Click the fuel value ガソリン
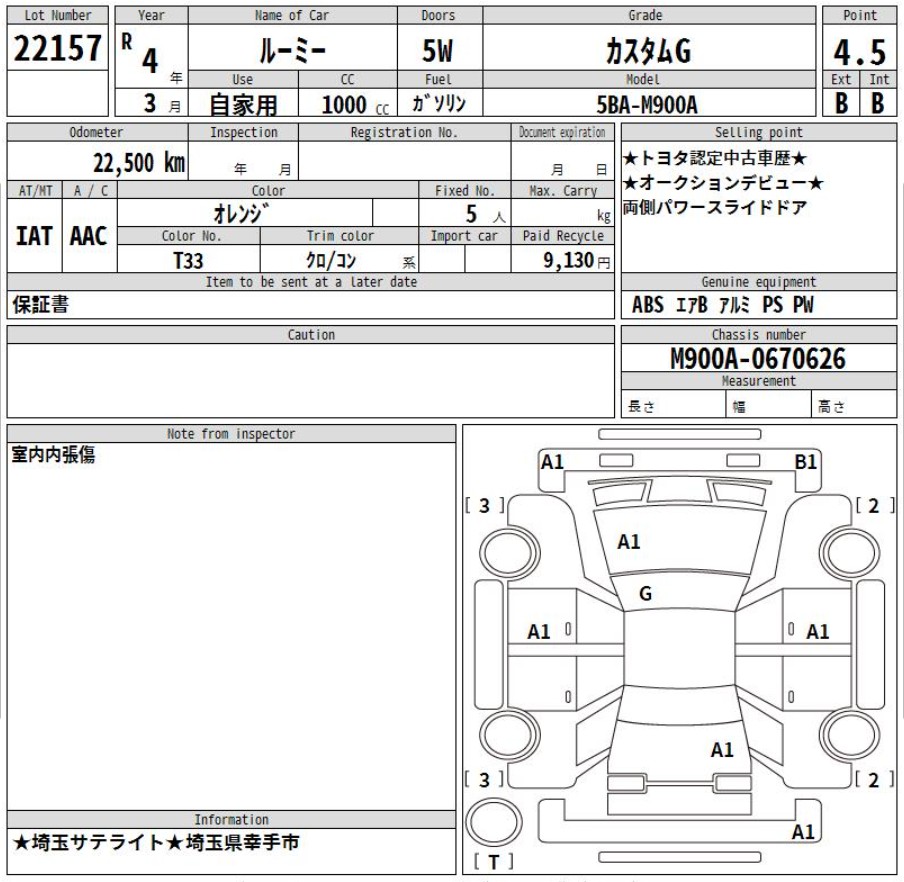 pyautogui.click(x=439, y=103)
